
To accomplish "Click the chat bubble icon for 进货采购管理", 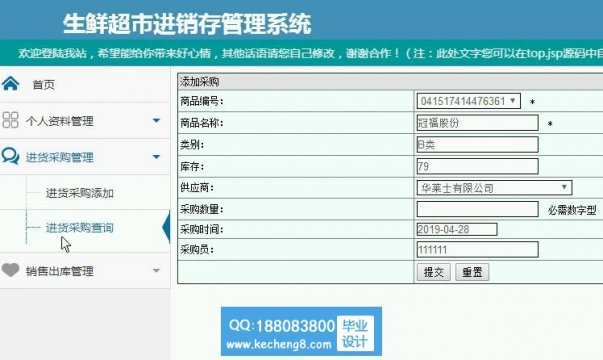I will (10, 156).
